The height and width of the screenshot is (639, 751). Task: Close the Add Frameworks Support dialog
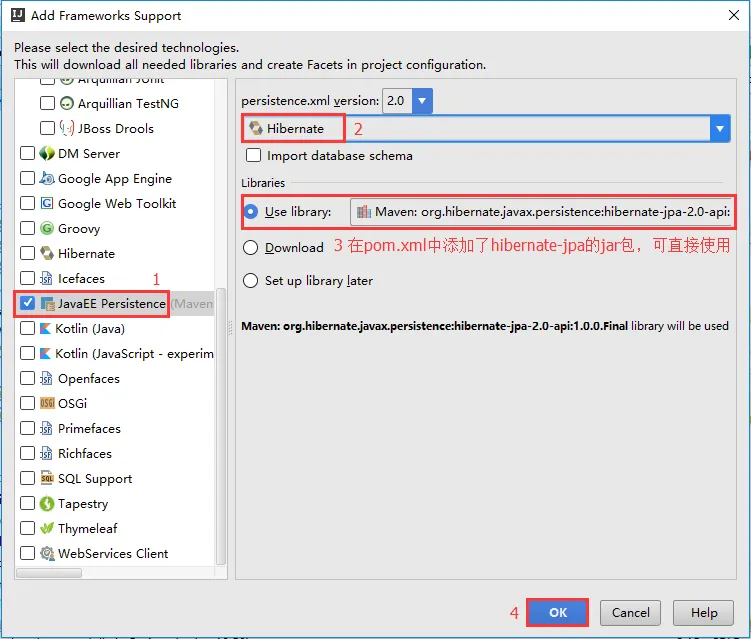click(734, 15)
